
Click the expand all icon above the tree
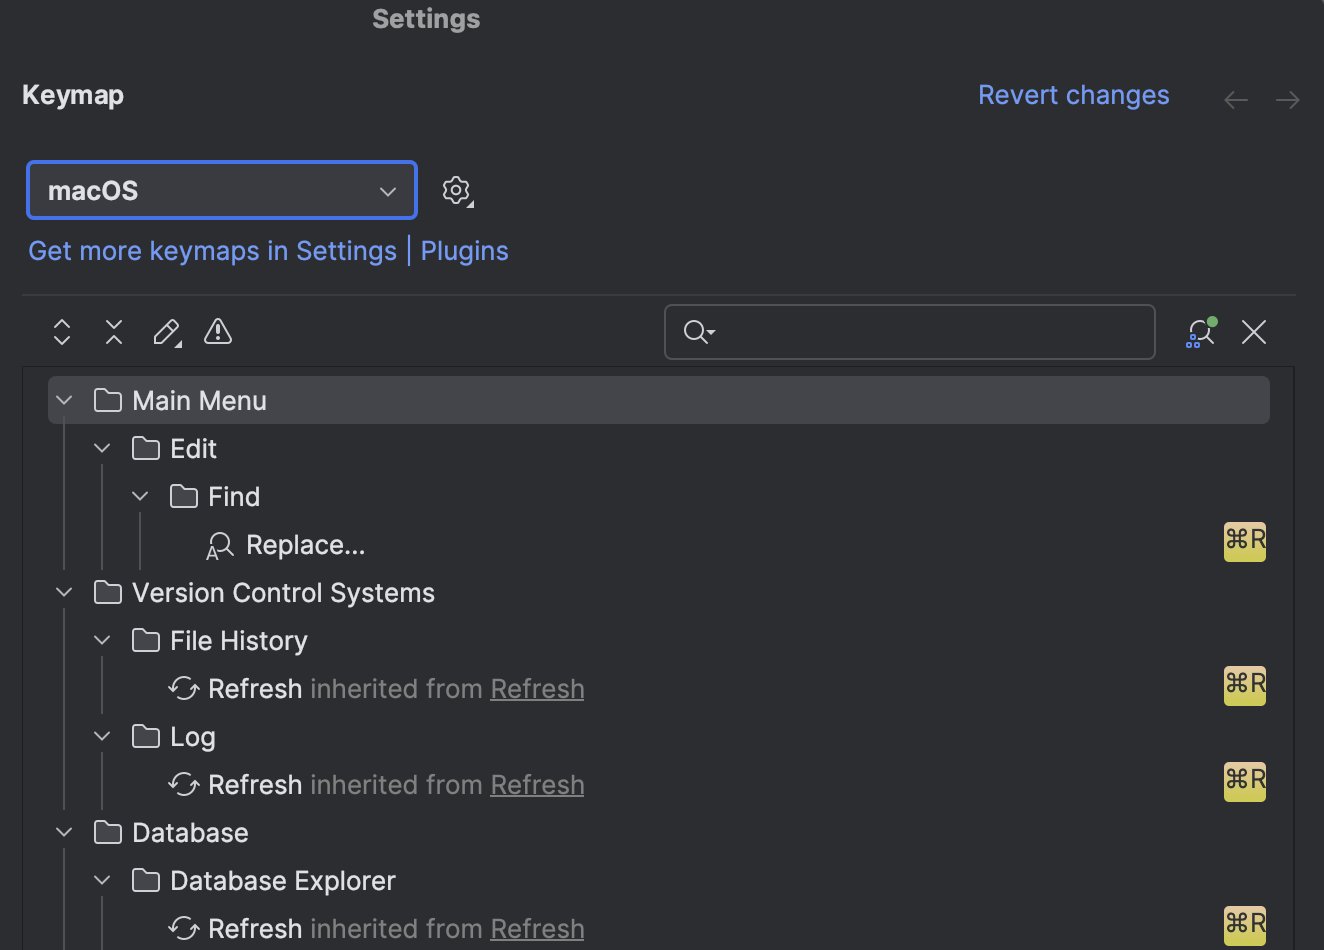tap(61, 332)
